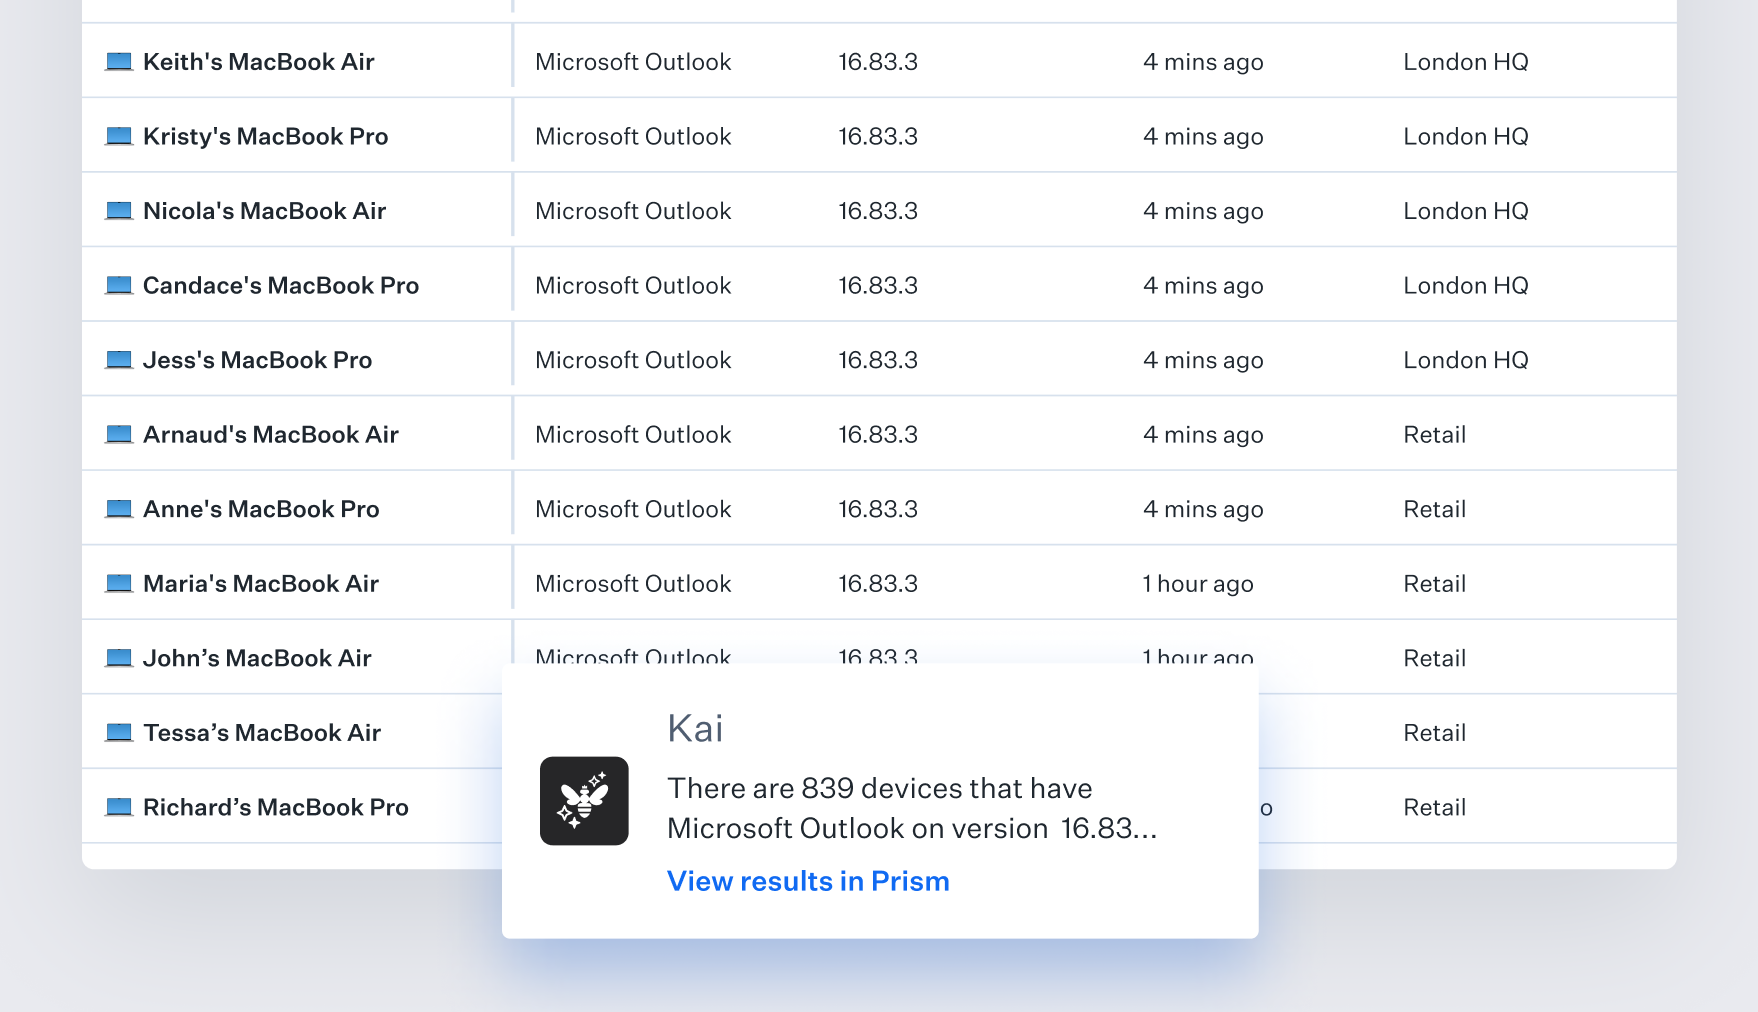Click the laptop icon beside Candace's MacBook Pro
Viewport: 1758px width, 1012px height.
[x=119, y=286]
